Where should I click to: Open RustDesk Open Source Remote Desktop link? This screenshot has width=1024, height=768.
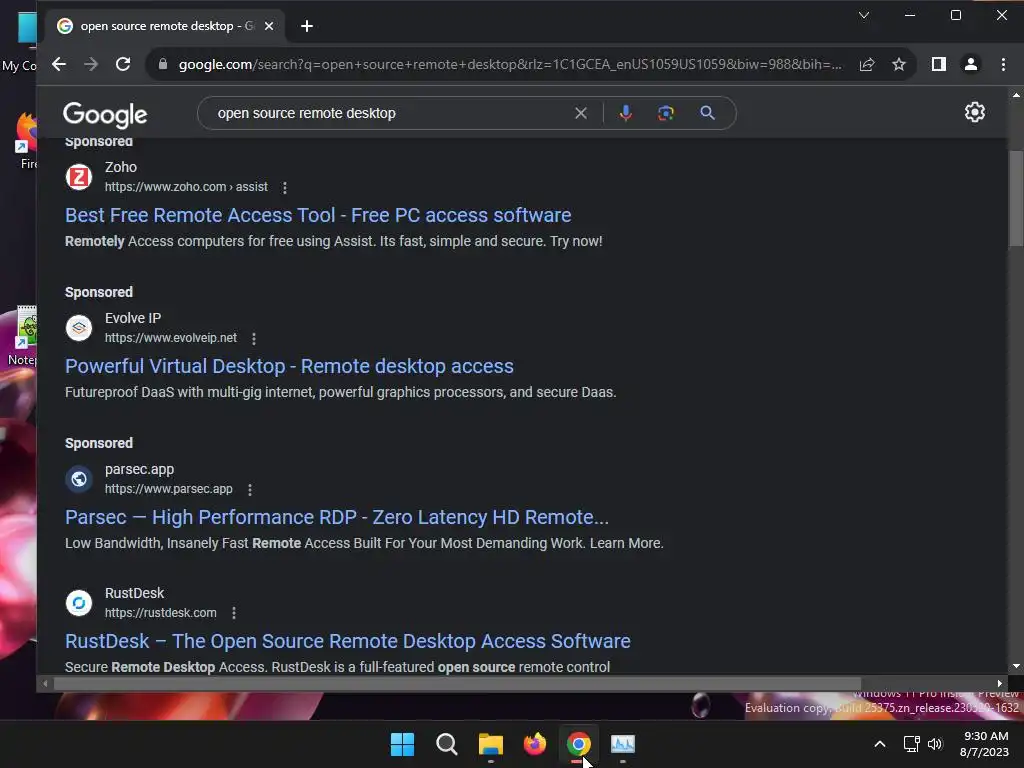click(347, 641)
